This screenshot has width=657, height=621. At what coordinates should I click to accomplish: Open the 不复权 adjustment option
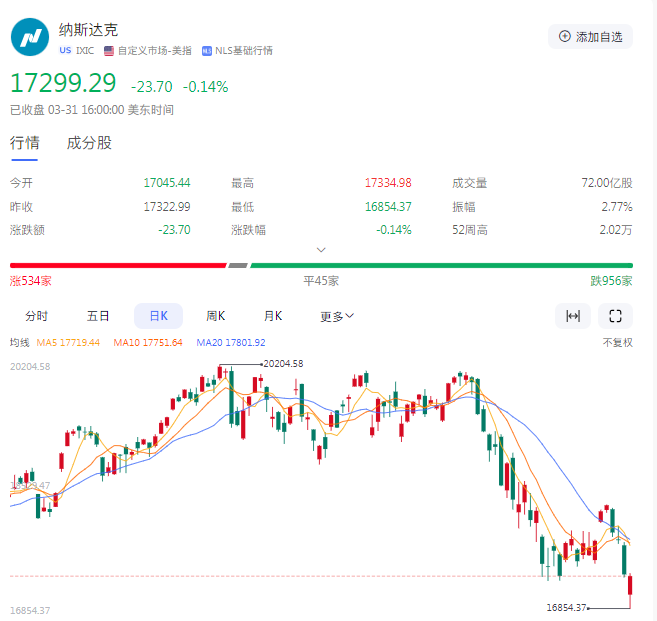618,343
